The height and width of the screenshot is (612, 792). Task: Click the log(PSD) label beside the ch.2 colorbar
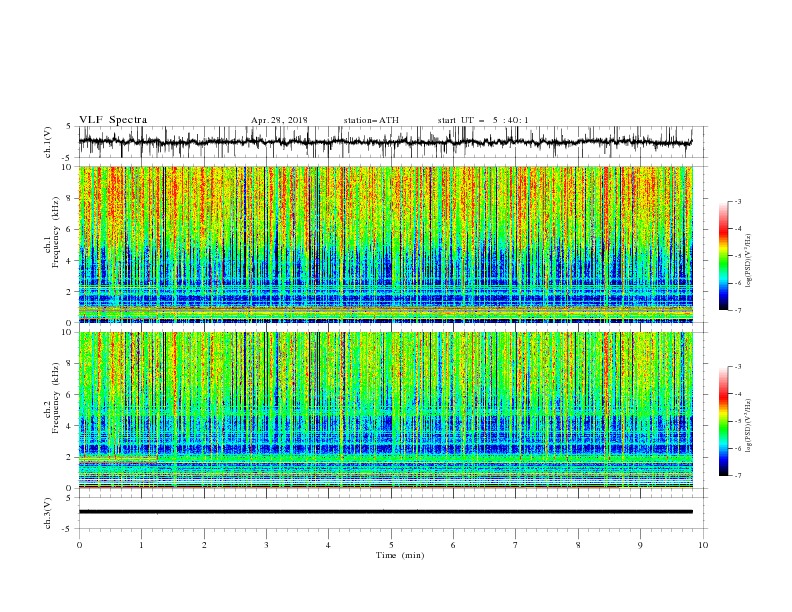pos(749,425)
